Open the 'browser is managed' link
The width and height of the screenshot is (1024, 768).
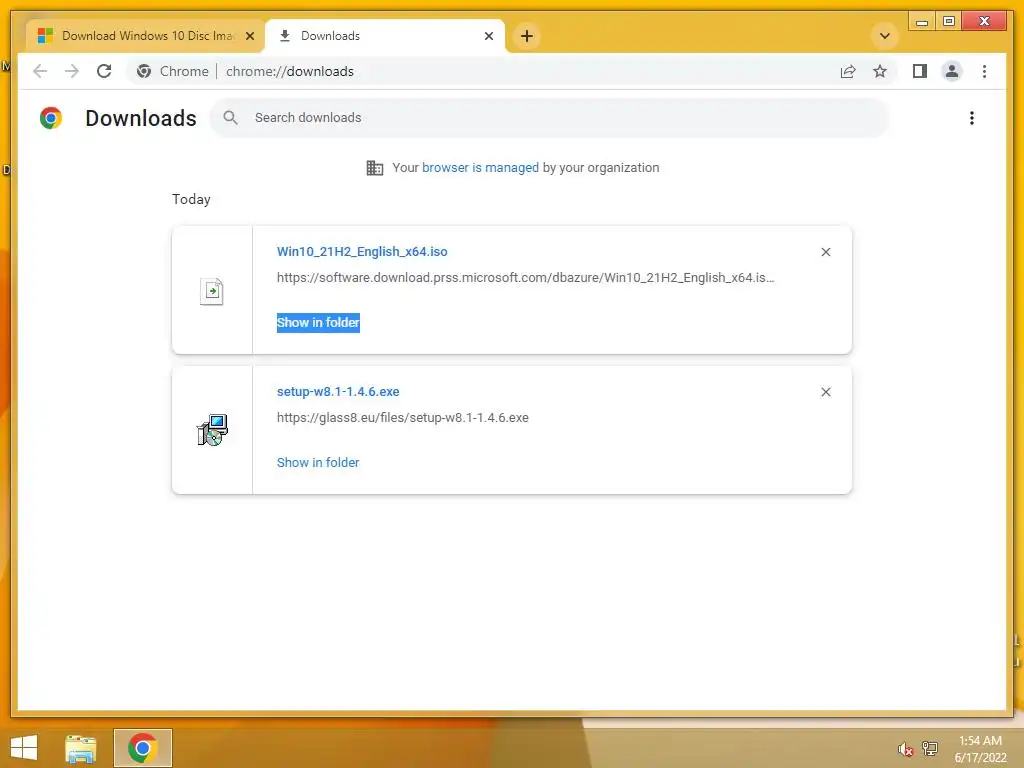pyautogui.click(x=480, y=167)
